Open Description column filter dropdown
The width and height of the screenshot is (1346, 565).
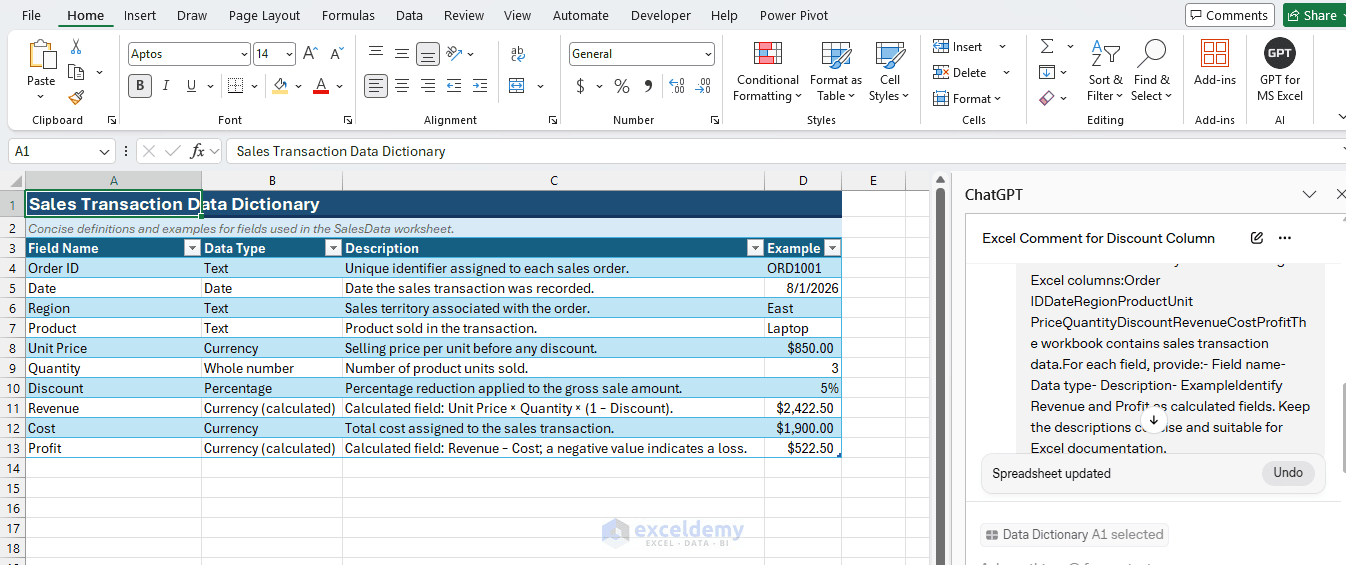pyautogui.click(x=756, y=248)
